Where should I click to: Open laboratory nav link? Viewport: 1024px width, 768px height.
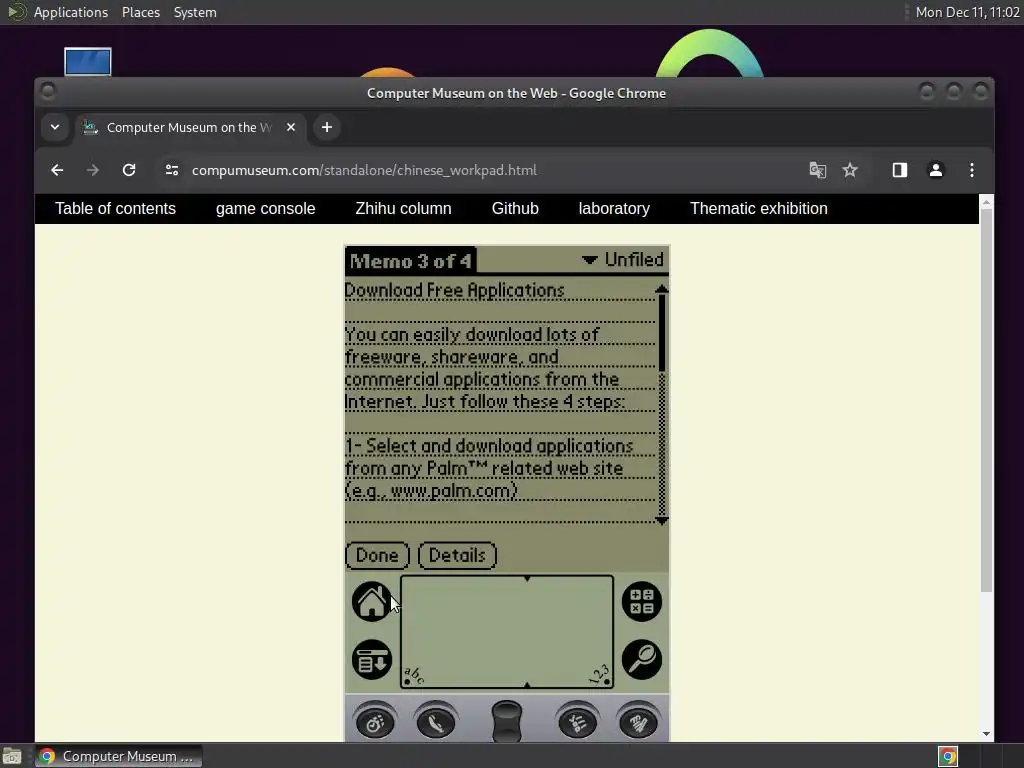click(614, 209)
